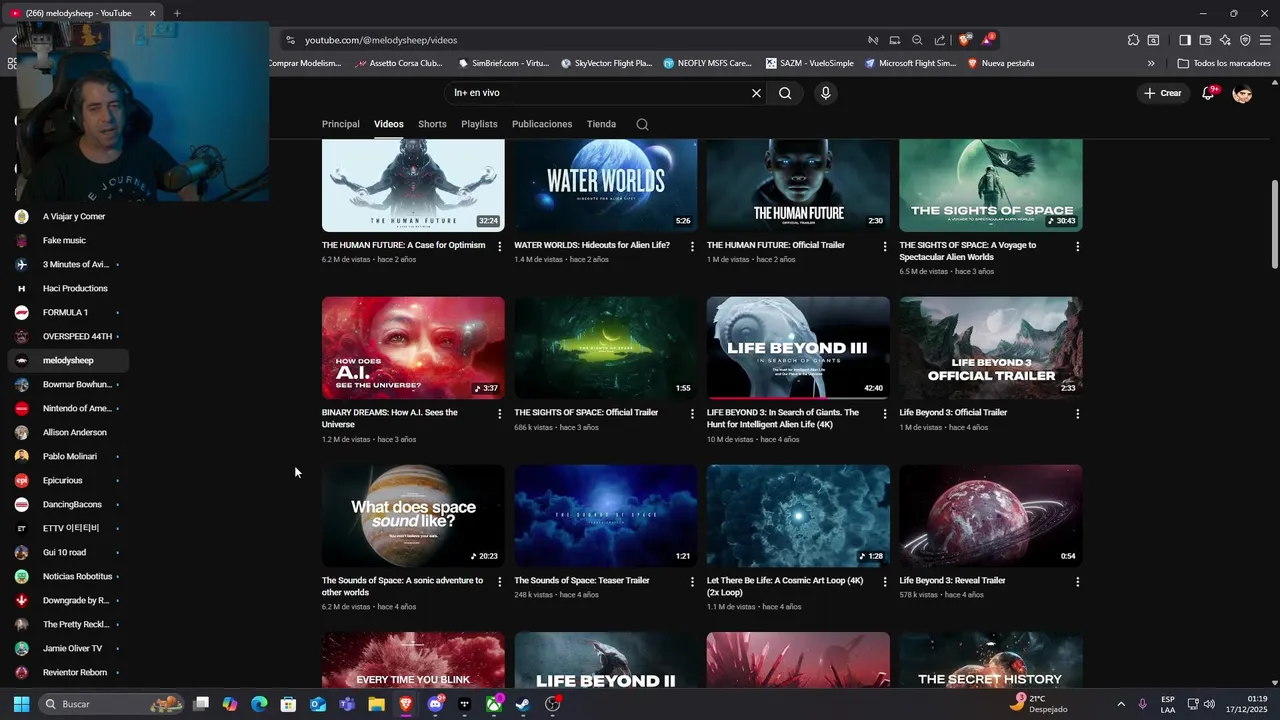The image size is (1280, 720).
Task: Switch to the Playlists tab
Action: [x=479, y=124]
